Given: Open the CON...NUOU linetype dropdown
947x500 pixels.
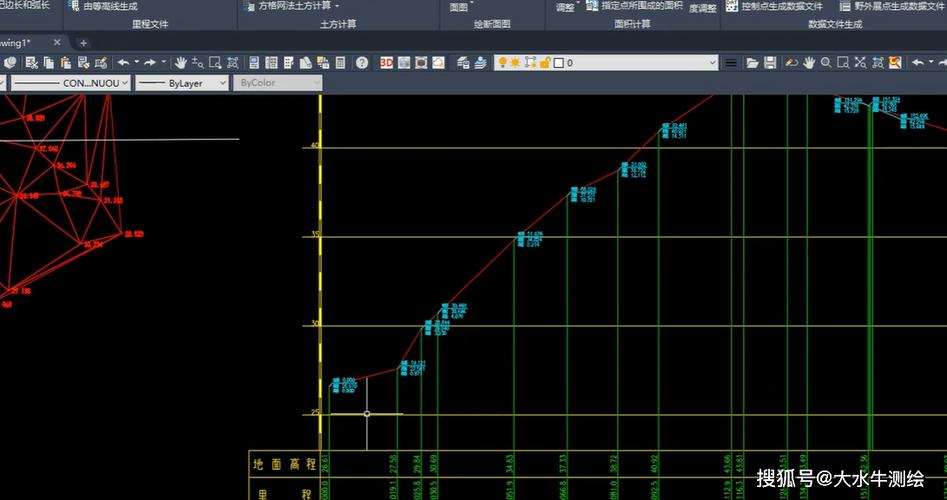Looking at the screenshot, I should [x=68, y=83].
